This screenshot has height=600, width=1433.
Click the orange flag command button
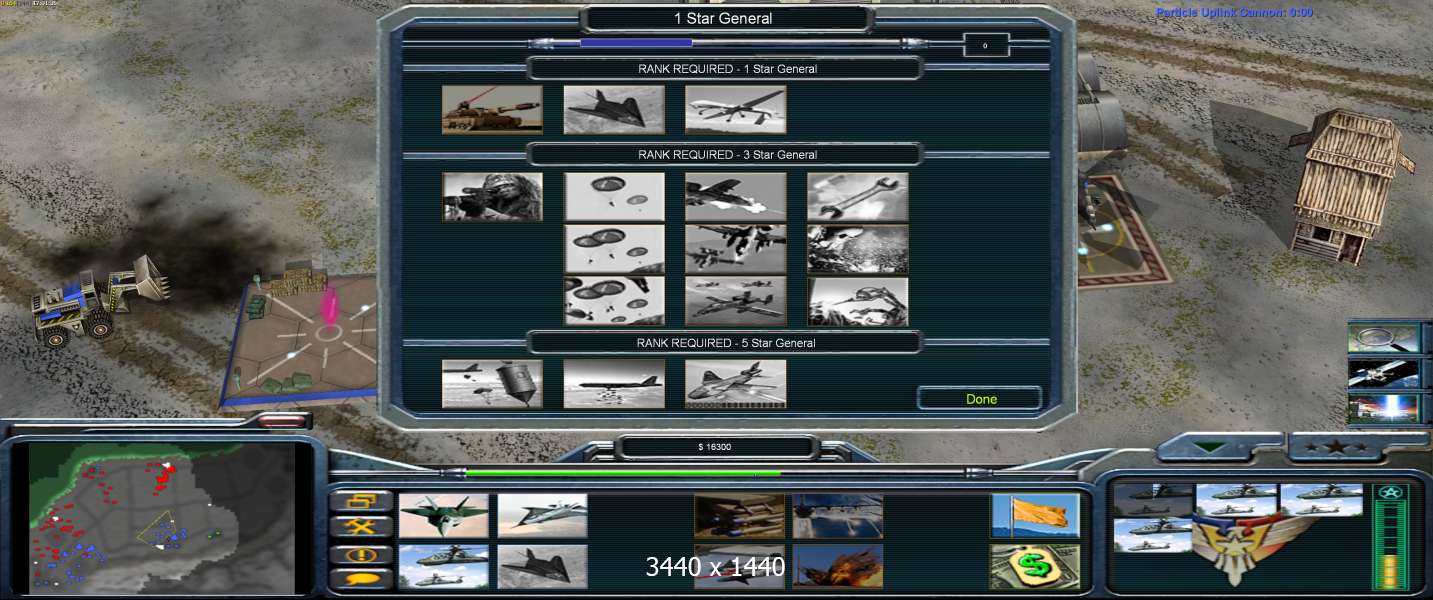1035,515
